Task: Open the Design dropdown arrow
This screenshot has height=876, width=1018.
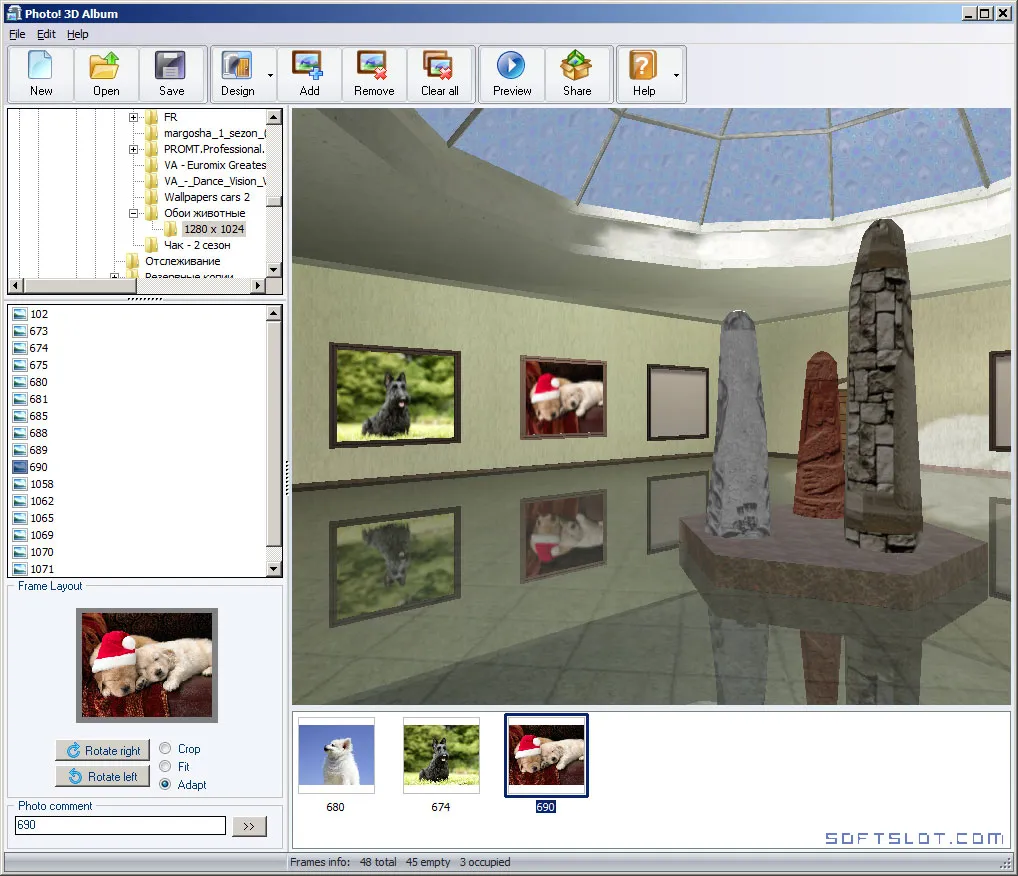Action: click(270, 75)
